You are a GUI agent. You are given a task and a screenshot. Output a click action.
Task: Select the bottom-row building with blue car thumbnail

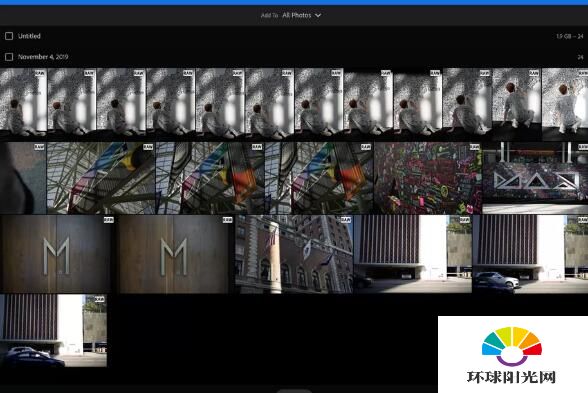(53, 331)
